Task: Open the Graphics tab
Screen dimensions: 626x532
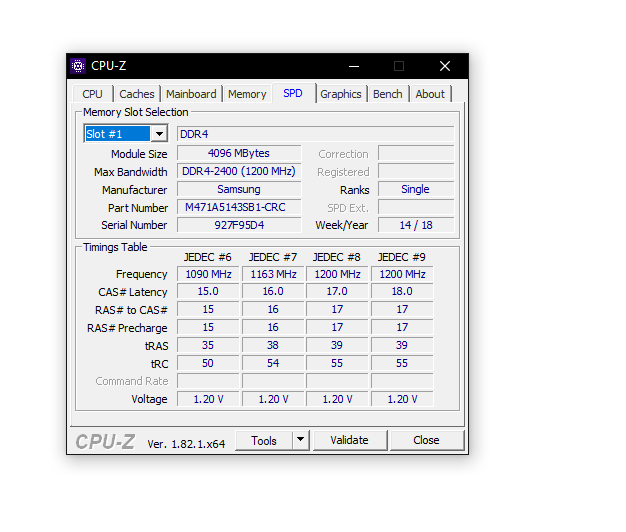Action: point(341,94)
